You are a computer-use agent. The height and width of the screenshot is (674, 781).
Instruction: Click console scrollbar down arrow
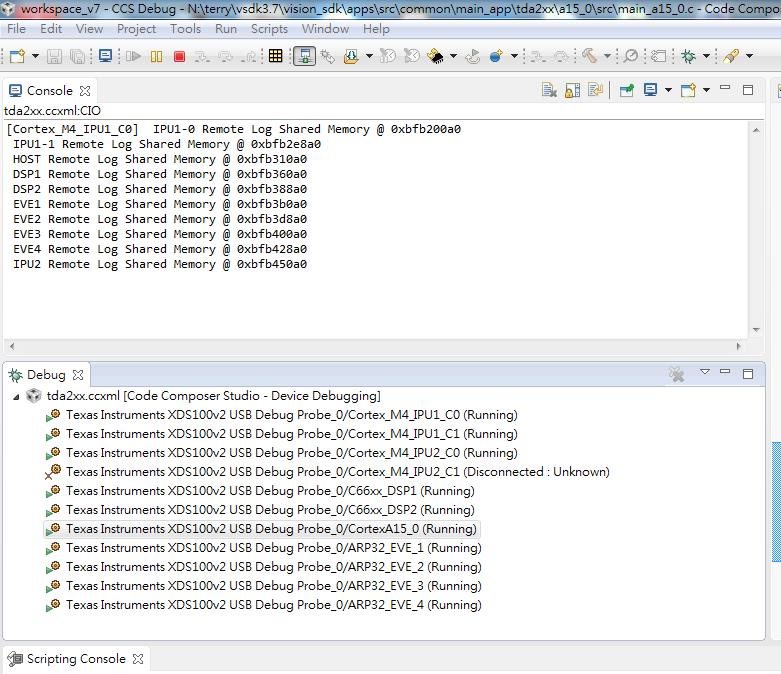[x=756, y=330]
